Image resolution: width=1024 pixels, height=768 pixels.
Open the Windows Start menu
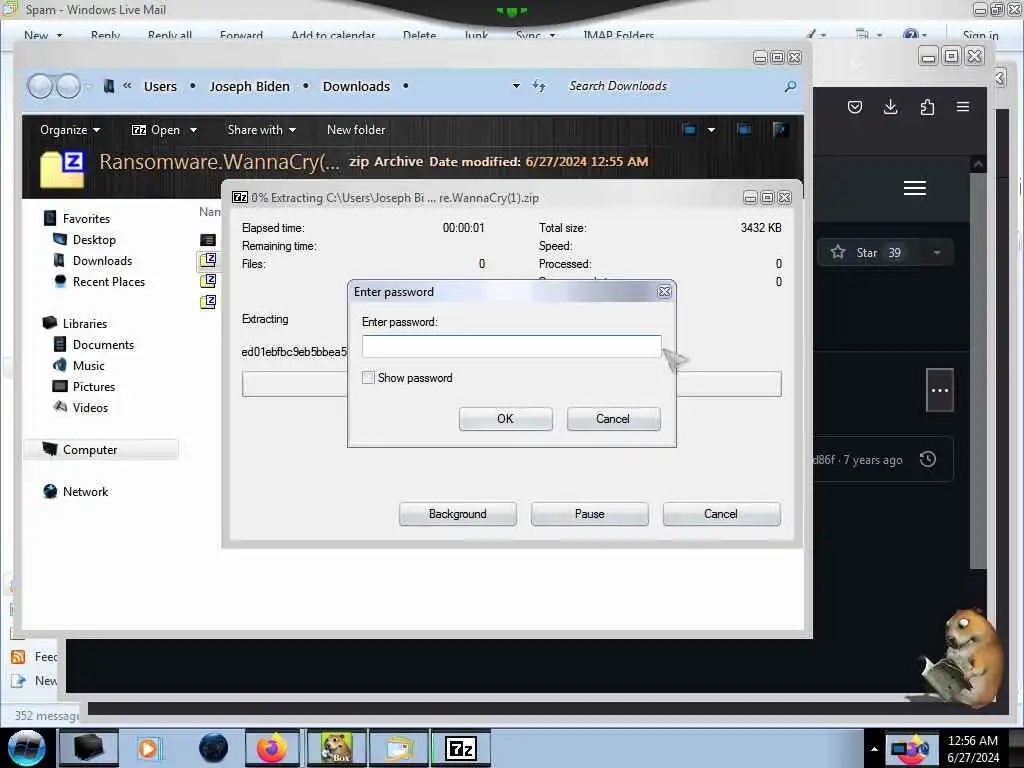[x=26, y=748]
